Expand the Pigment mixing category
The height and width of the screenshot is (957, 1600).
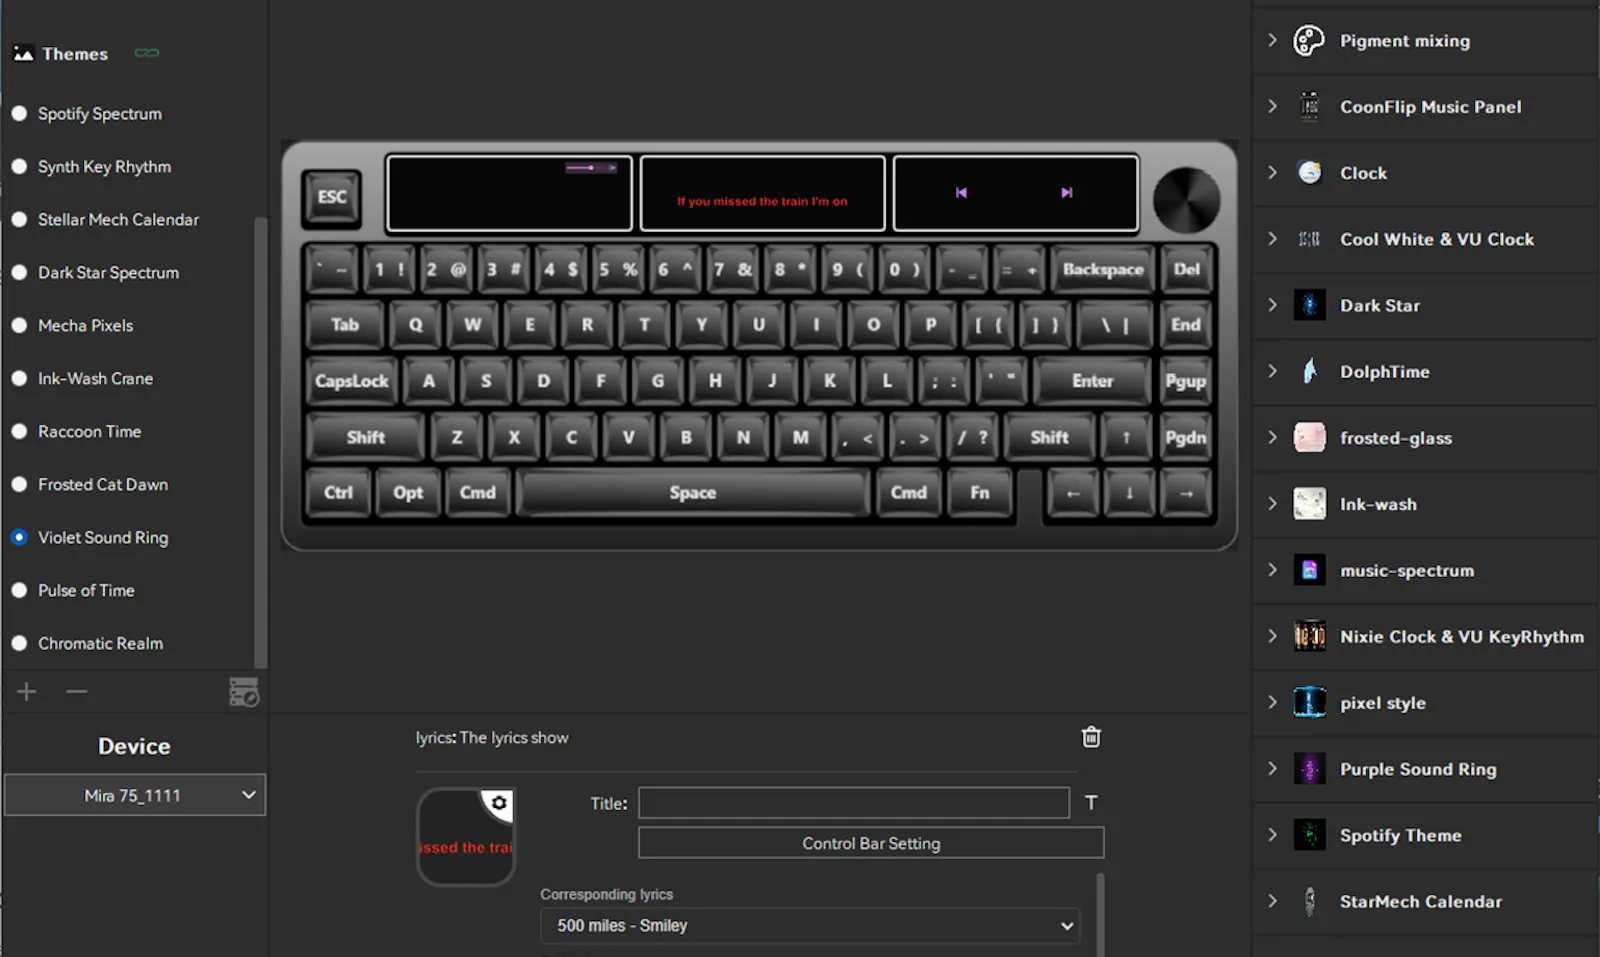[1272, 40]
